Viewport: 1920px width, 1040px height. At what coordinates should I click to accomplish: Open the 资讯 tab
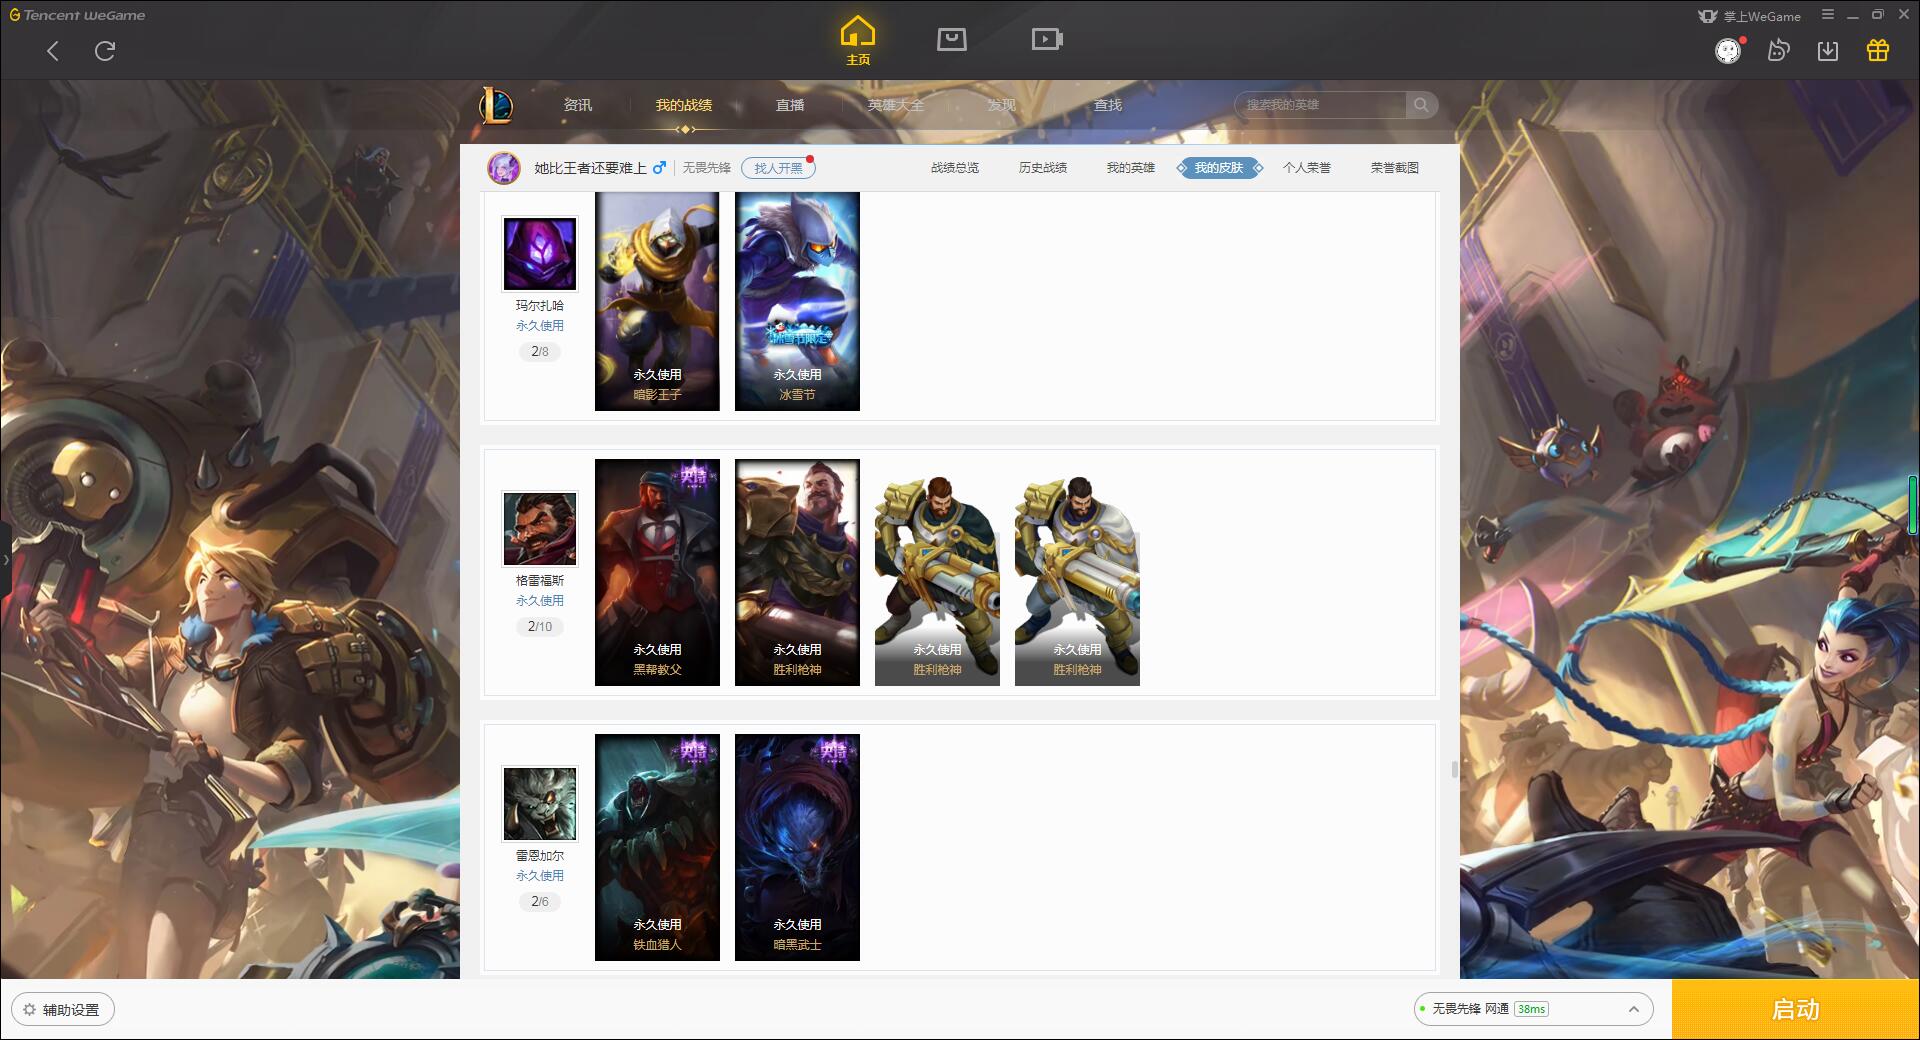[x=578, y=105]
